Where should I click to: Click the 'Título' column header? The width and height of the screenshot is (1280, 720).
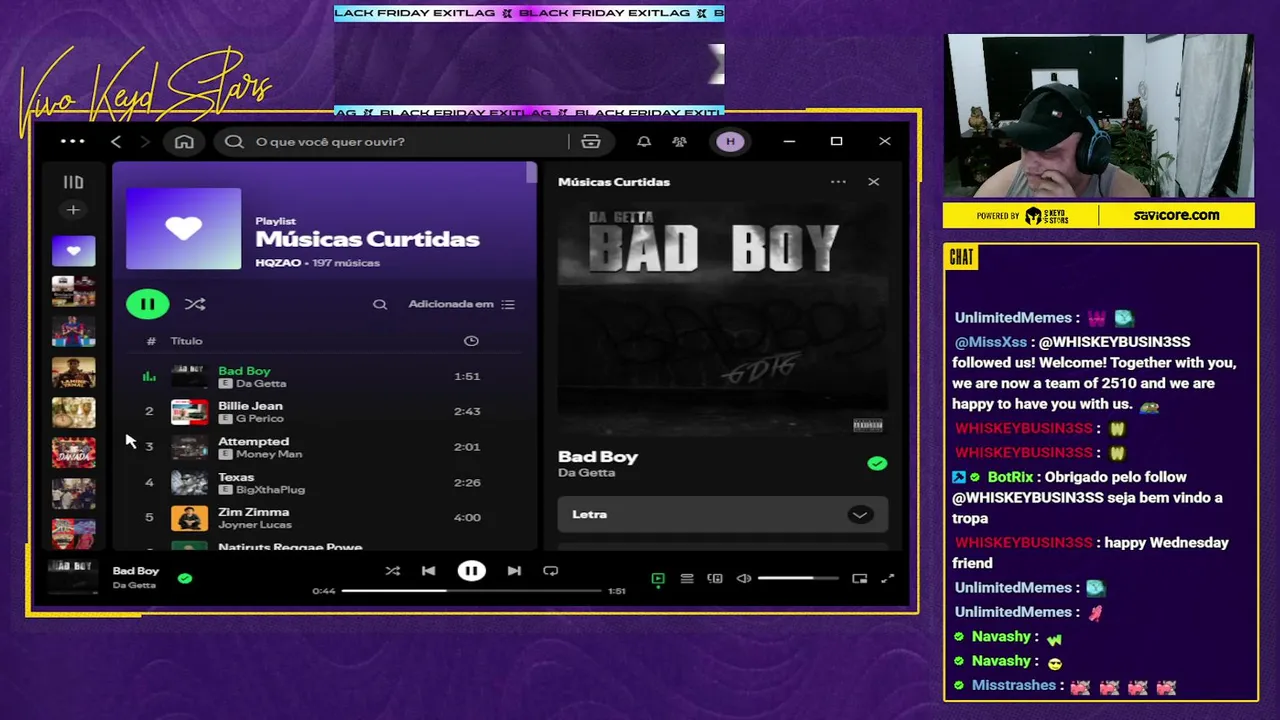point(186,341)
